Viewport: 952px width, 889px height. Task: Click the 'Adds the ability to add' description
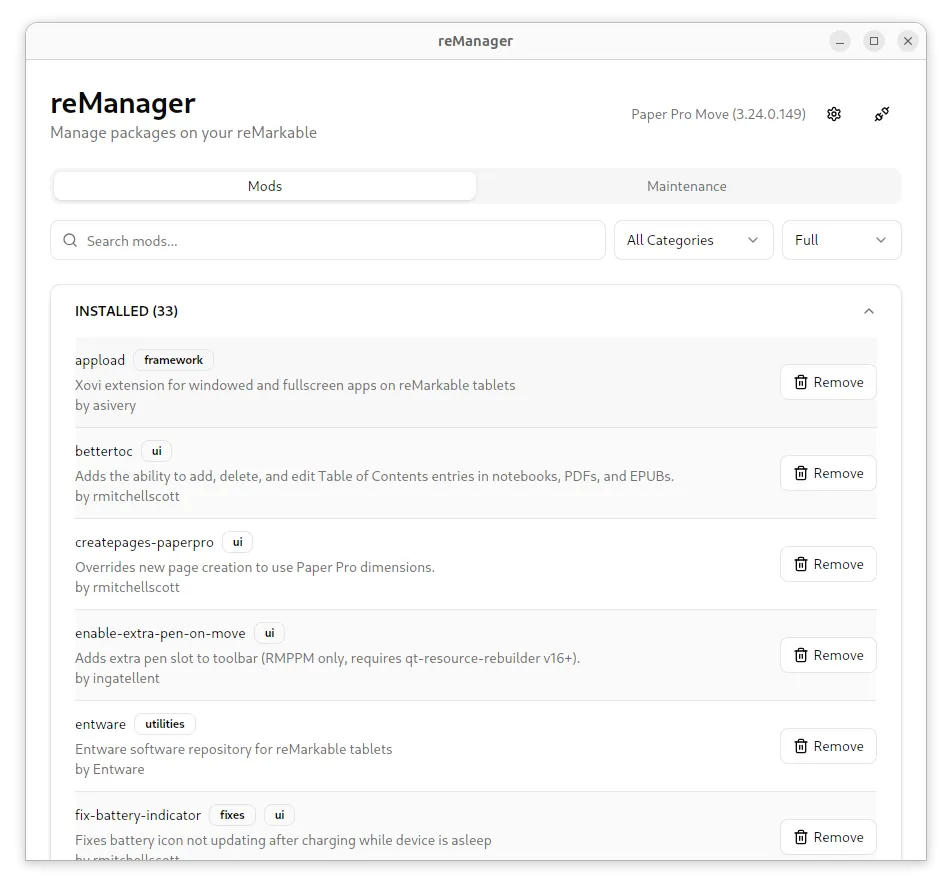coord(374,476)
